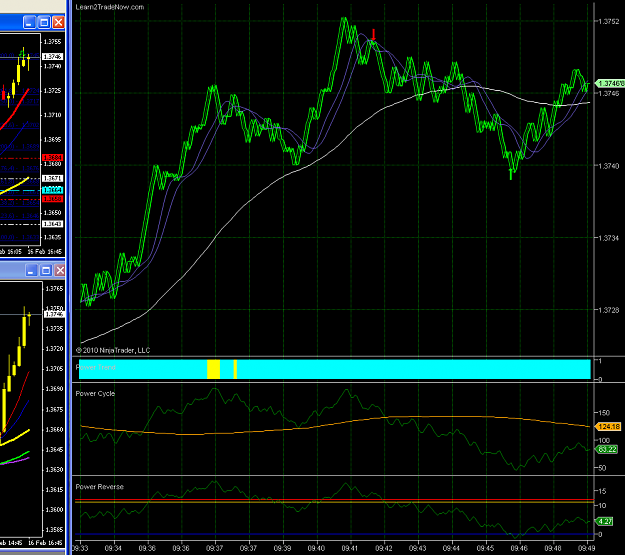
Task: Select the orange 124.18 Power Cycle marker
Action: (608, 427)
